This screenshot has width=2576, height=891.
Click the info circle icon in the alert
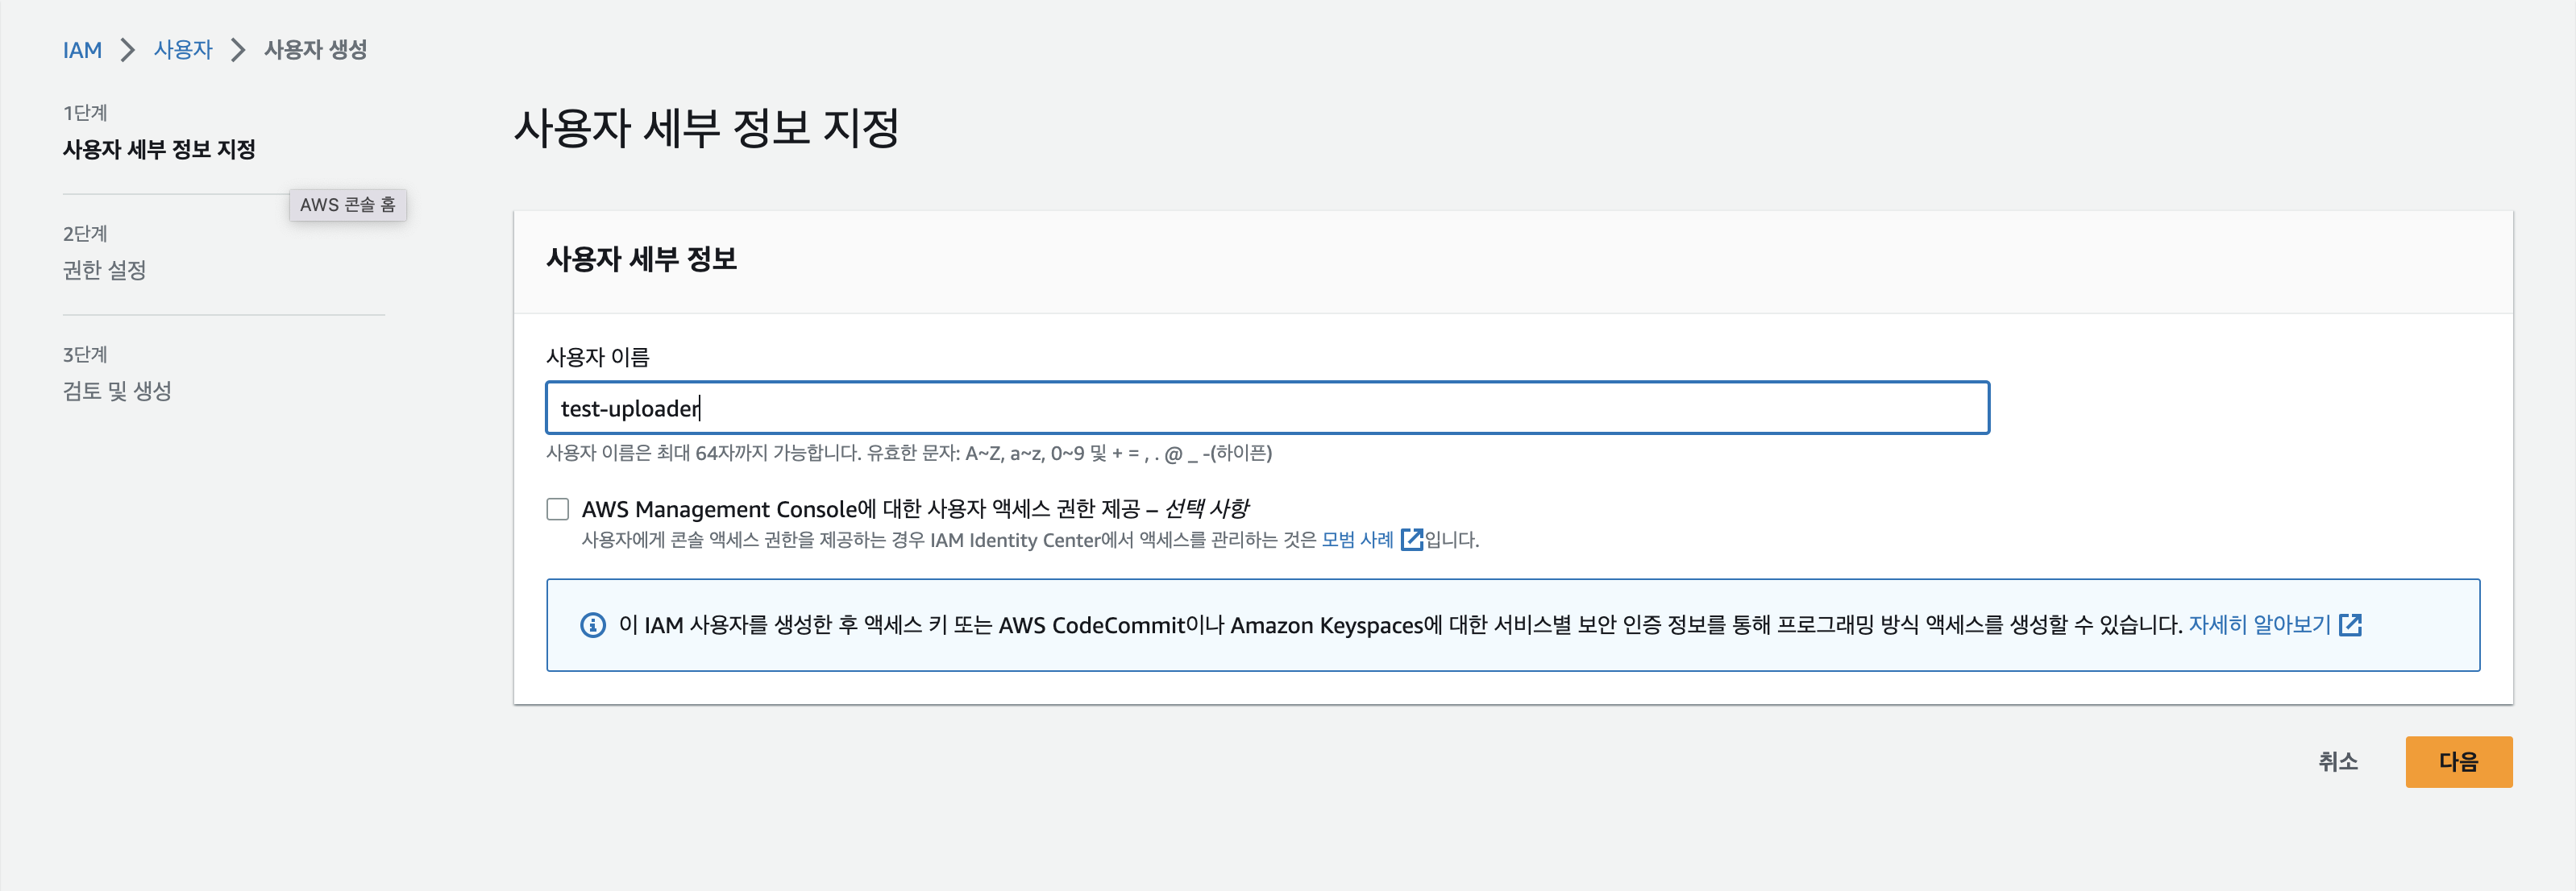592,625
